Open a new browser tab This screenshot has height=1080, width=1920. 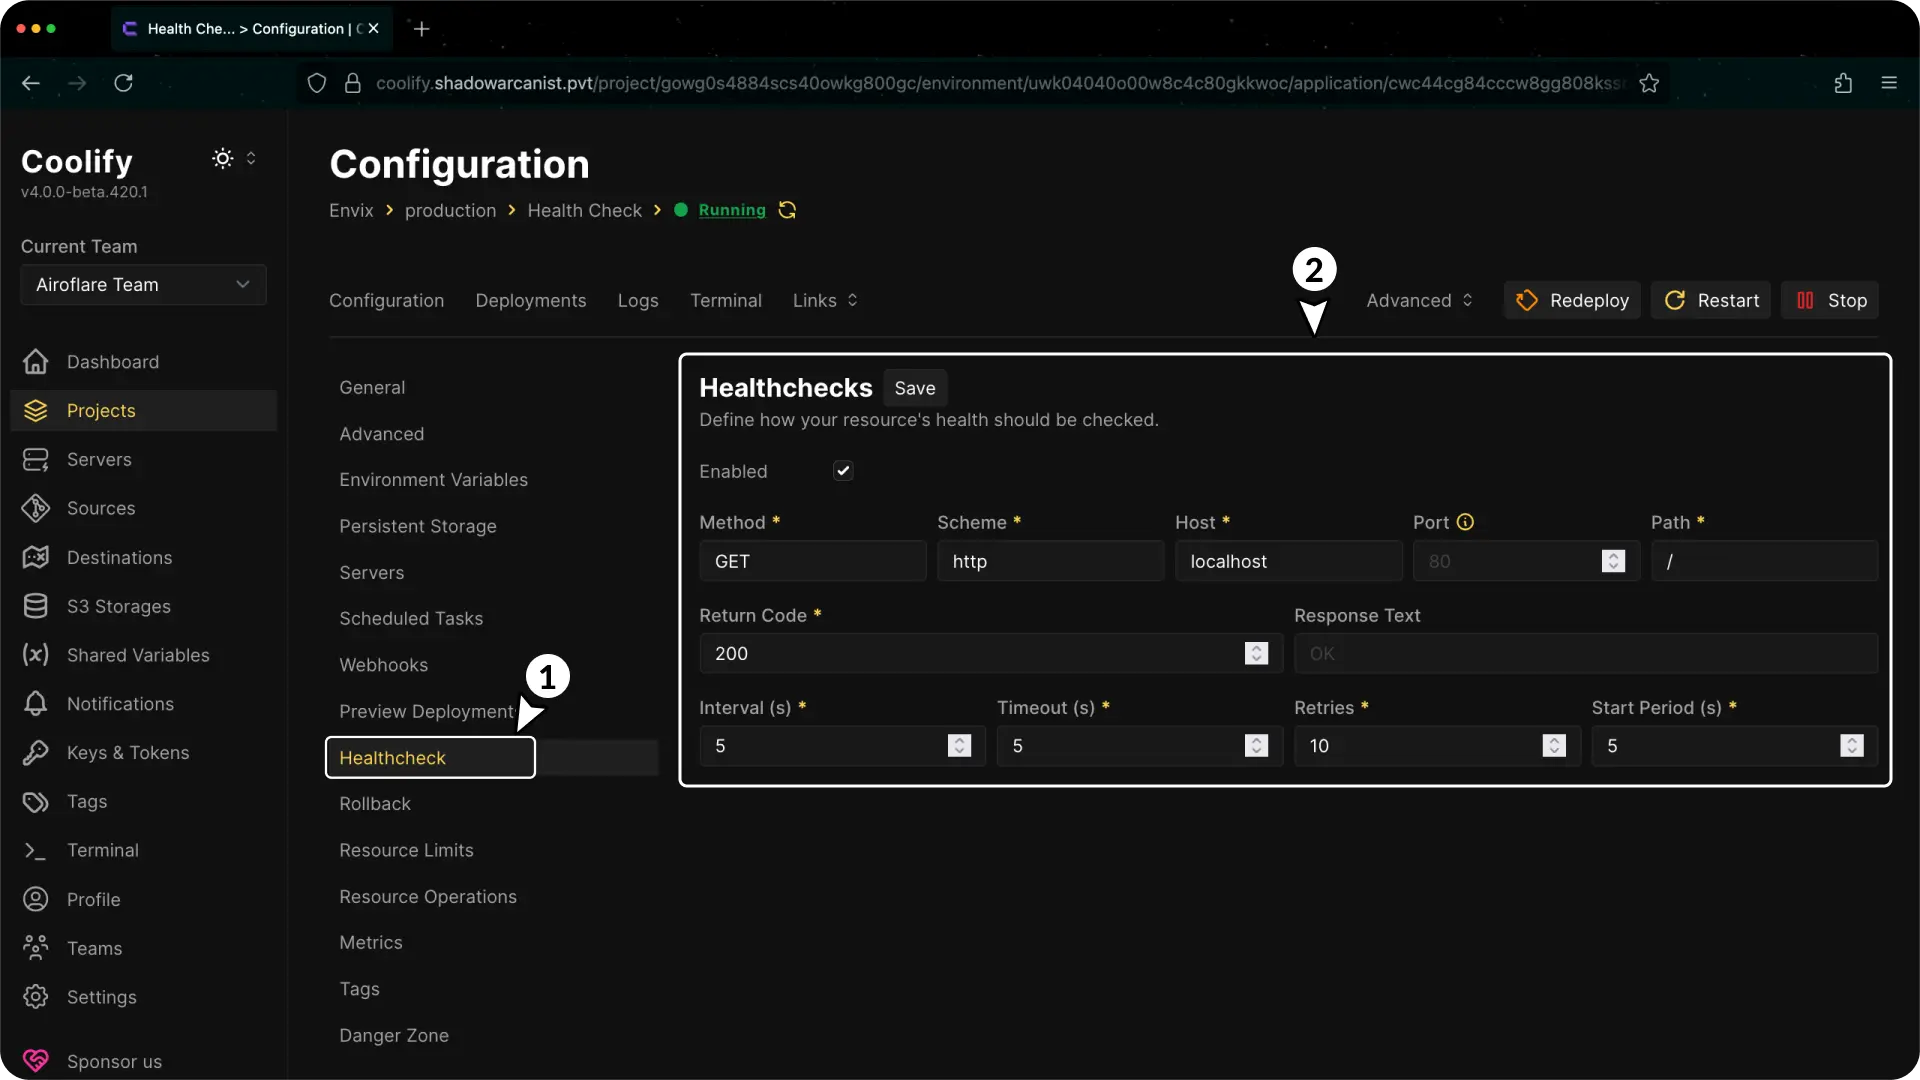pyautogui.click(x=422, y=29)
